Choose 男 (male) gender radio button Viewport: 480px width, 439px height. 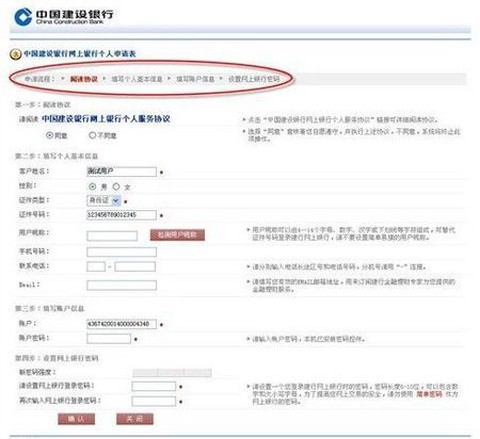92,186
